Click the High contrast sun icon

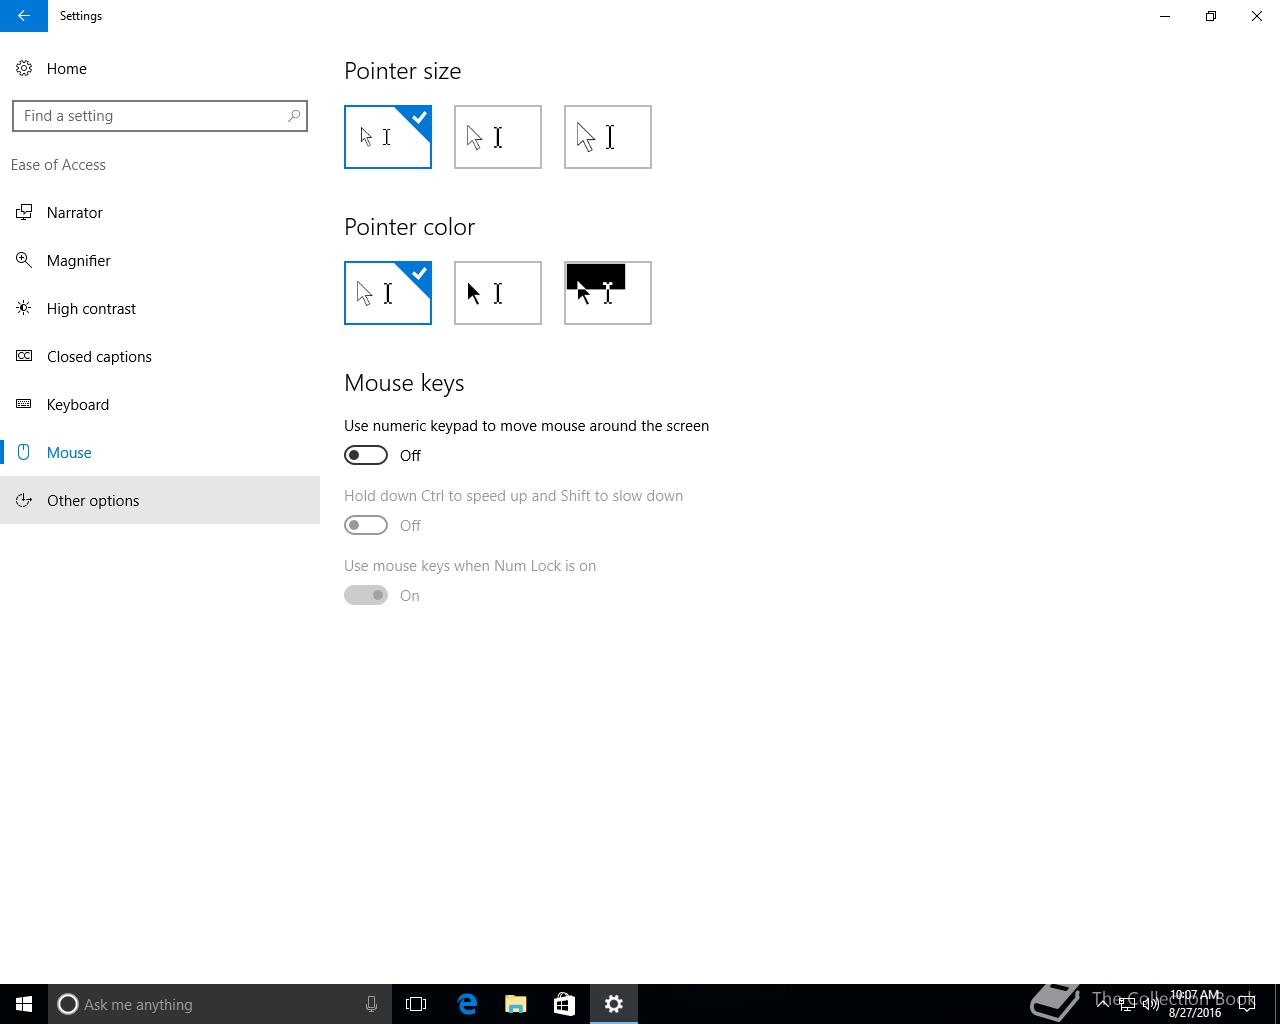(x=24, y=308)
